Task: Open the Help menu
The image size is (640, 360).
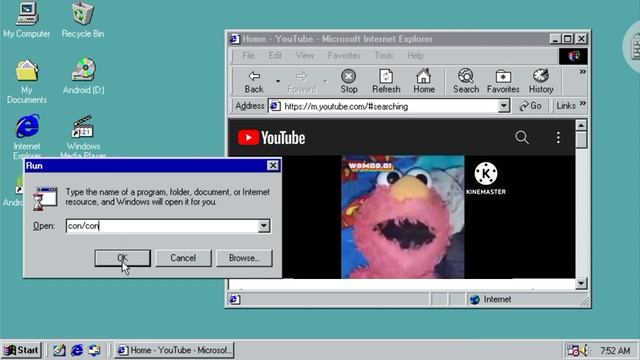Action: (415, 55)
